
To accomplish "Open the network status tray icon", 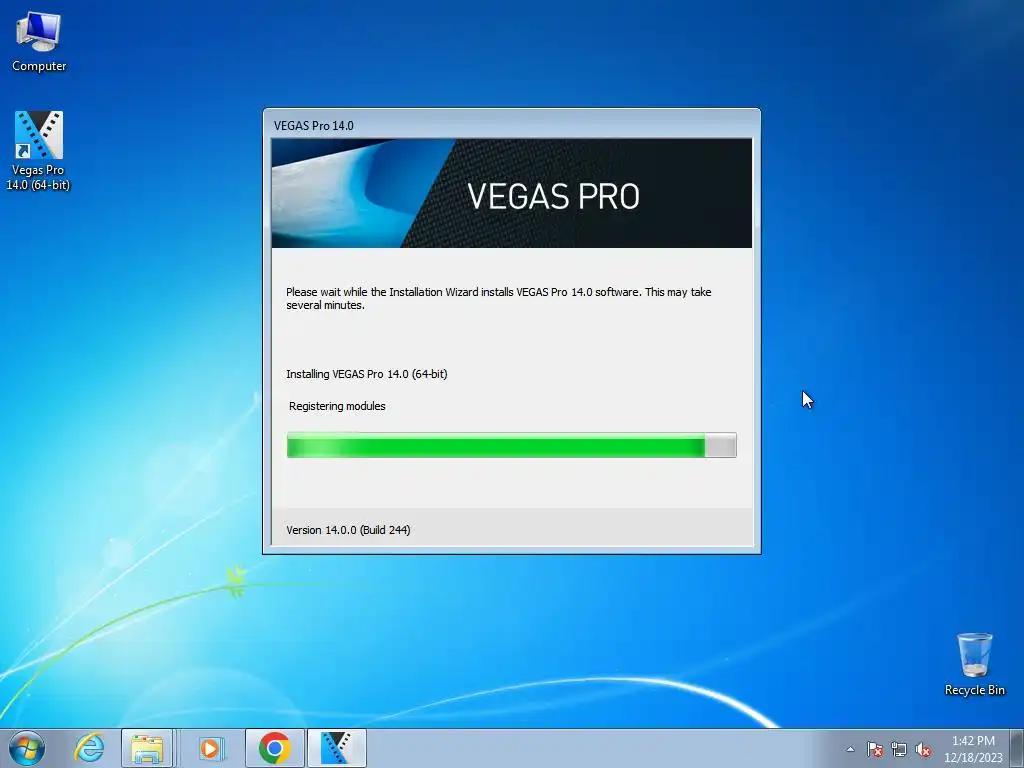I will coord(899,749).
